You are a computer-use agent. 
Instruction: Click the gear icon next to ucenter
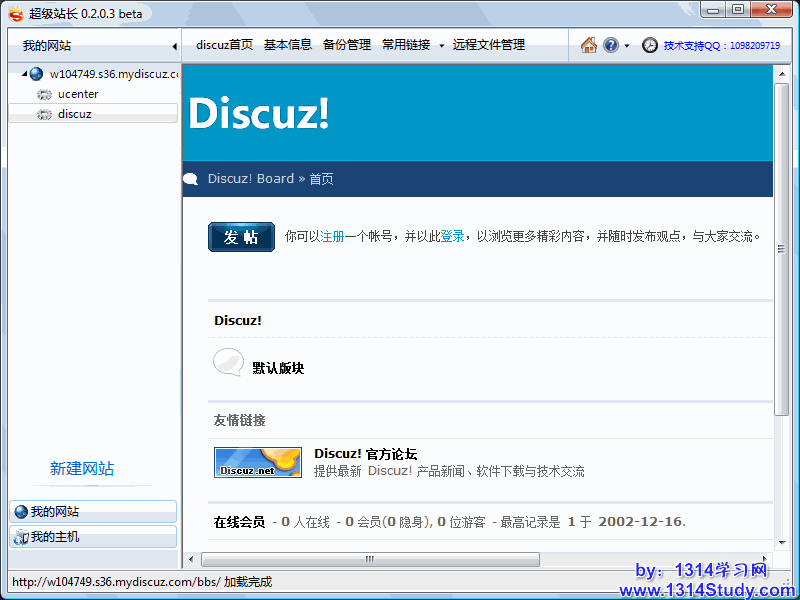[x=44, y=94]
